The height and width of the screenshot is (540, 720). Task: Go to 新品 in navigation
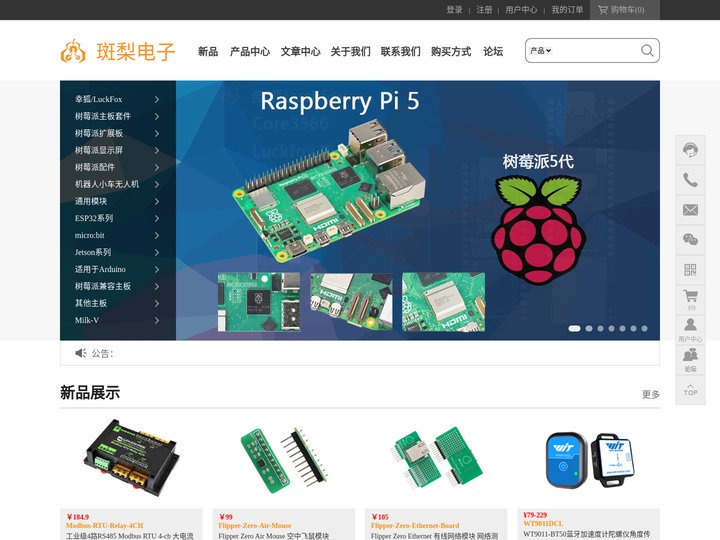[x=208, y=51]
